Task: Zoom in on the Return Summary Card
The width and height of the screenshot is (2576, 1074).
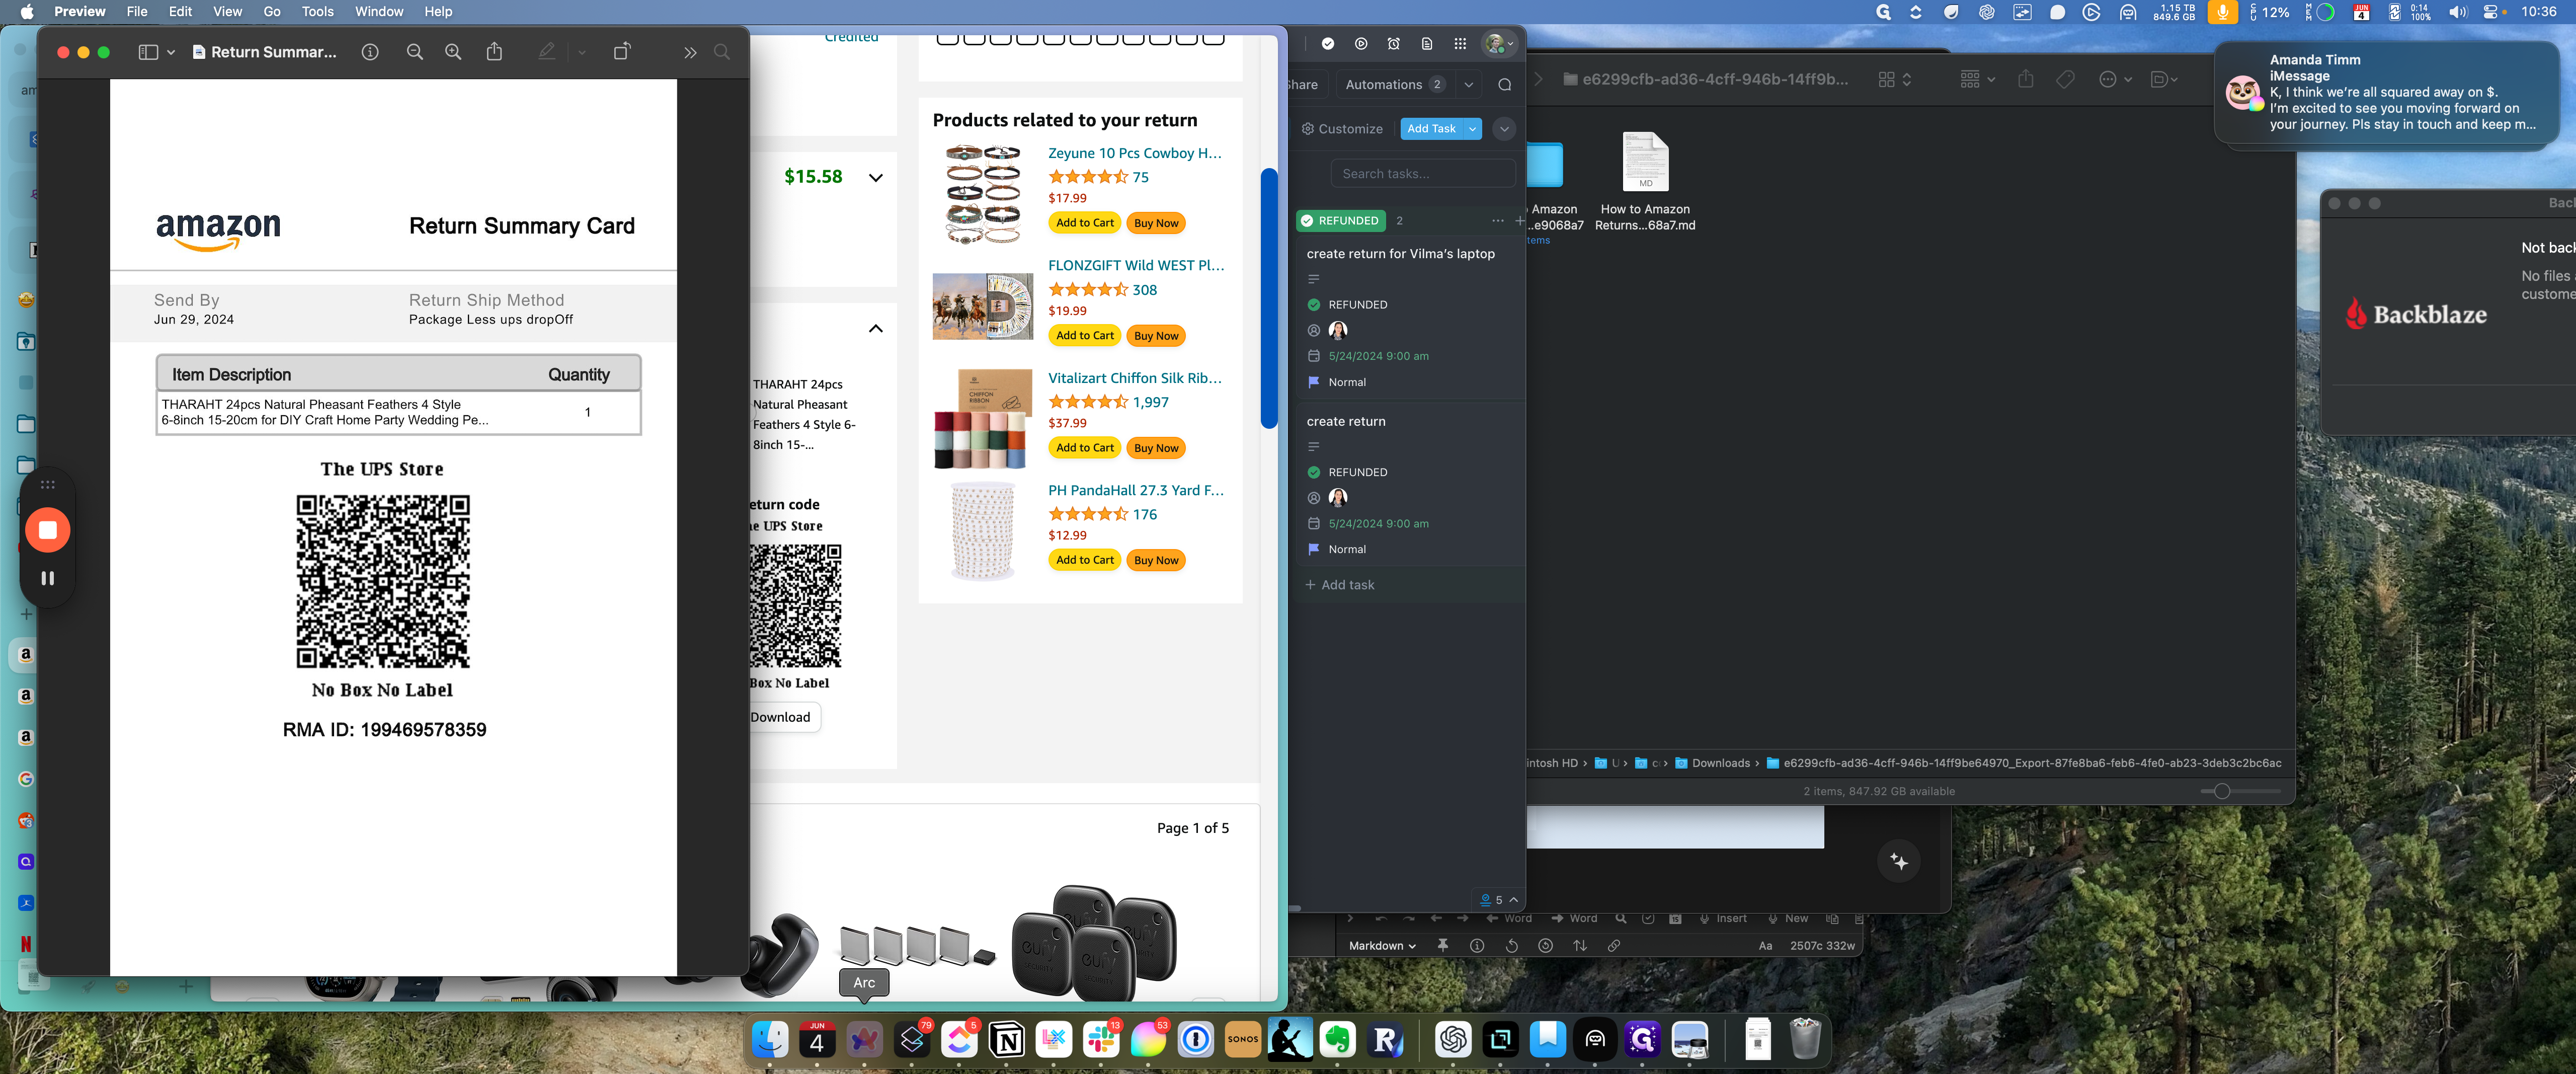Action: point(453,52)
